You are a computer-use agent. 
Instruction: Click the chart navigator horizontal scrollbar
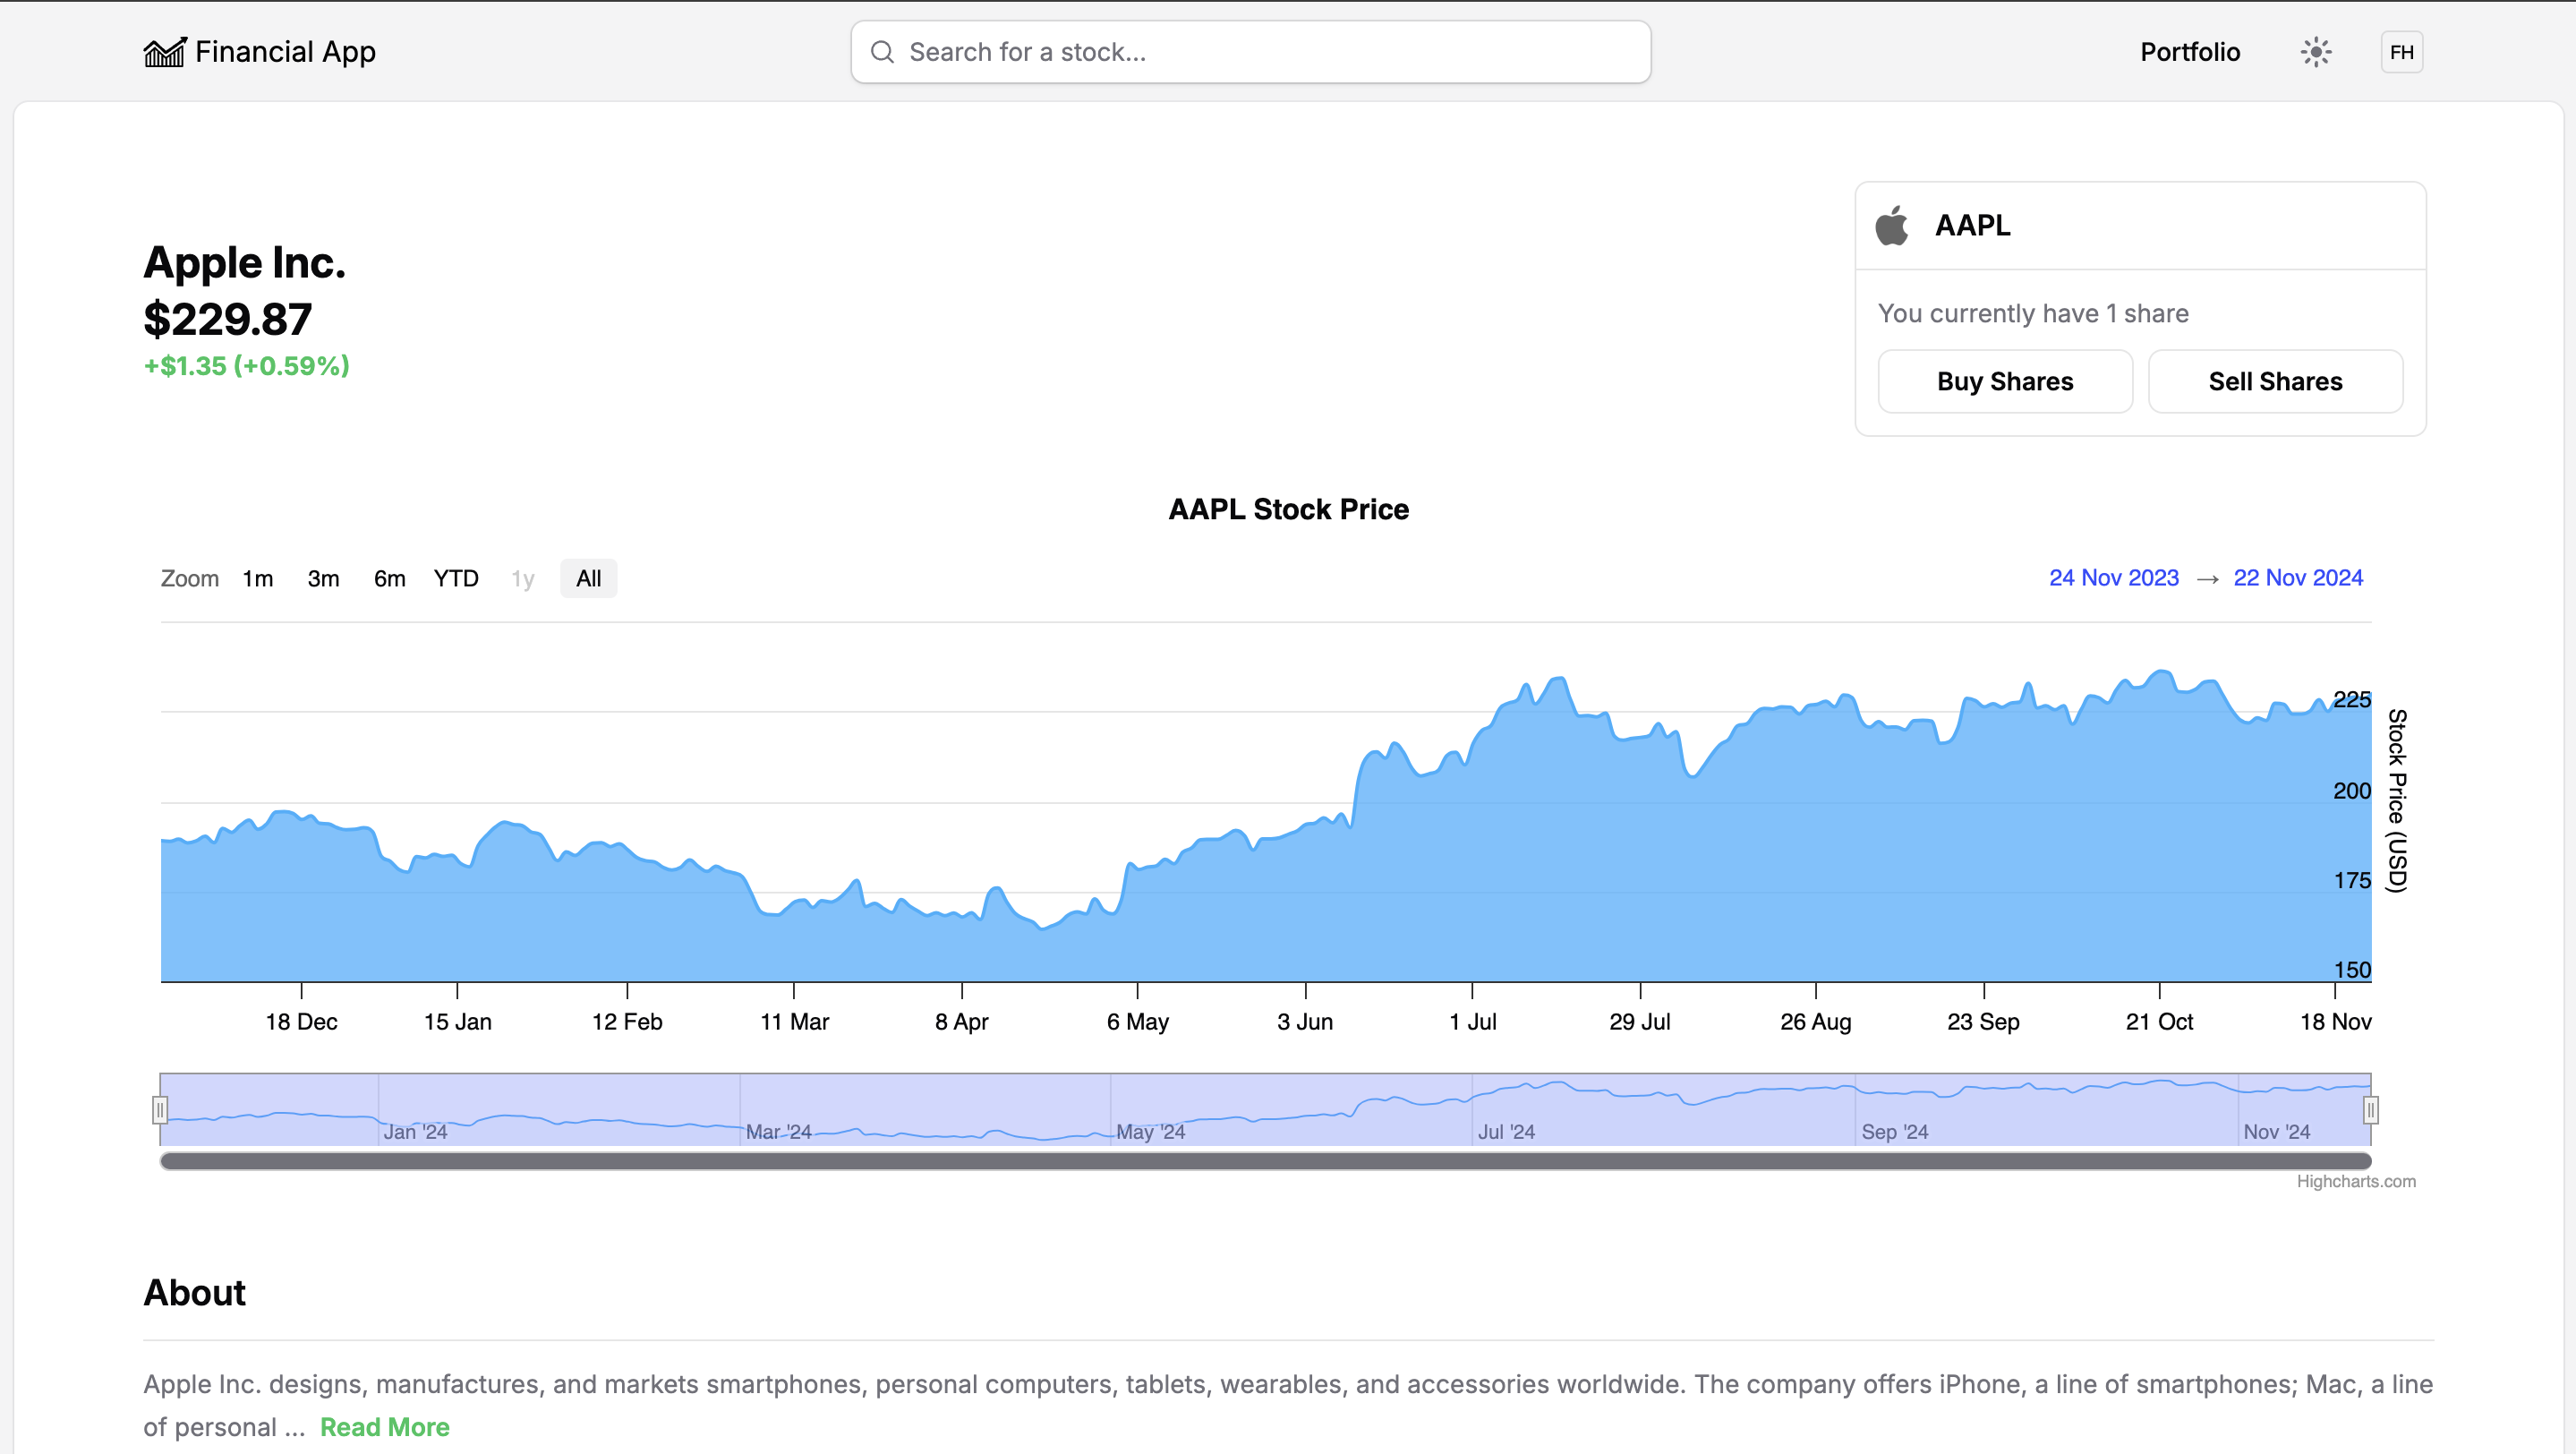point(1266,1161)
